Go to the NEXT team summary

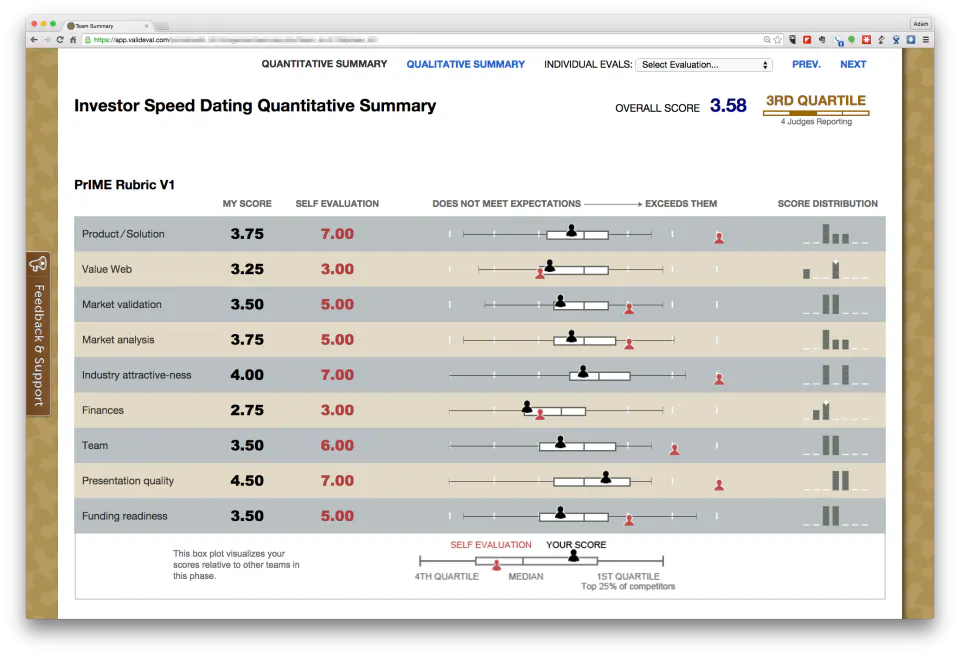pos(853,64)
